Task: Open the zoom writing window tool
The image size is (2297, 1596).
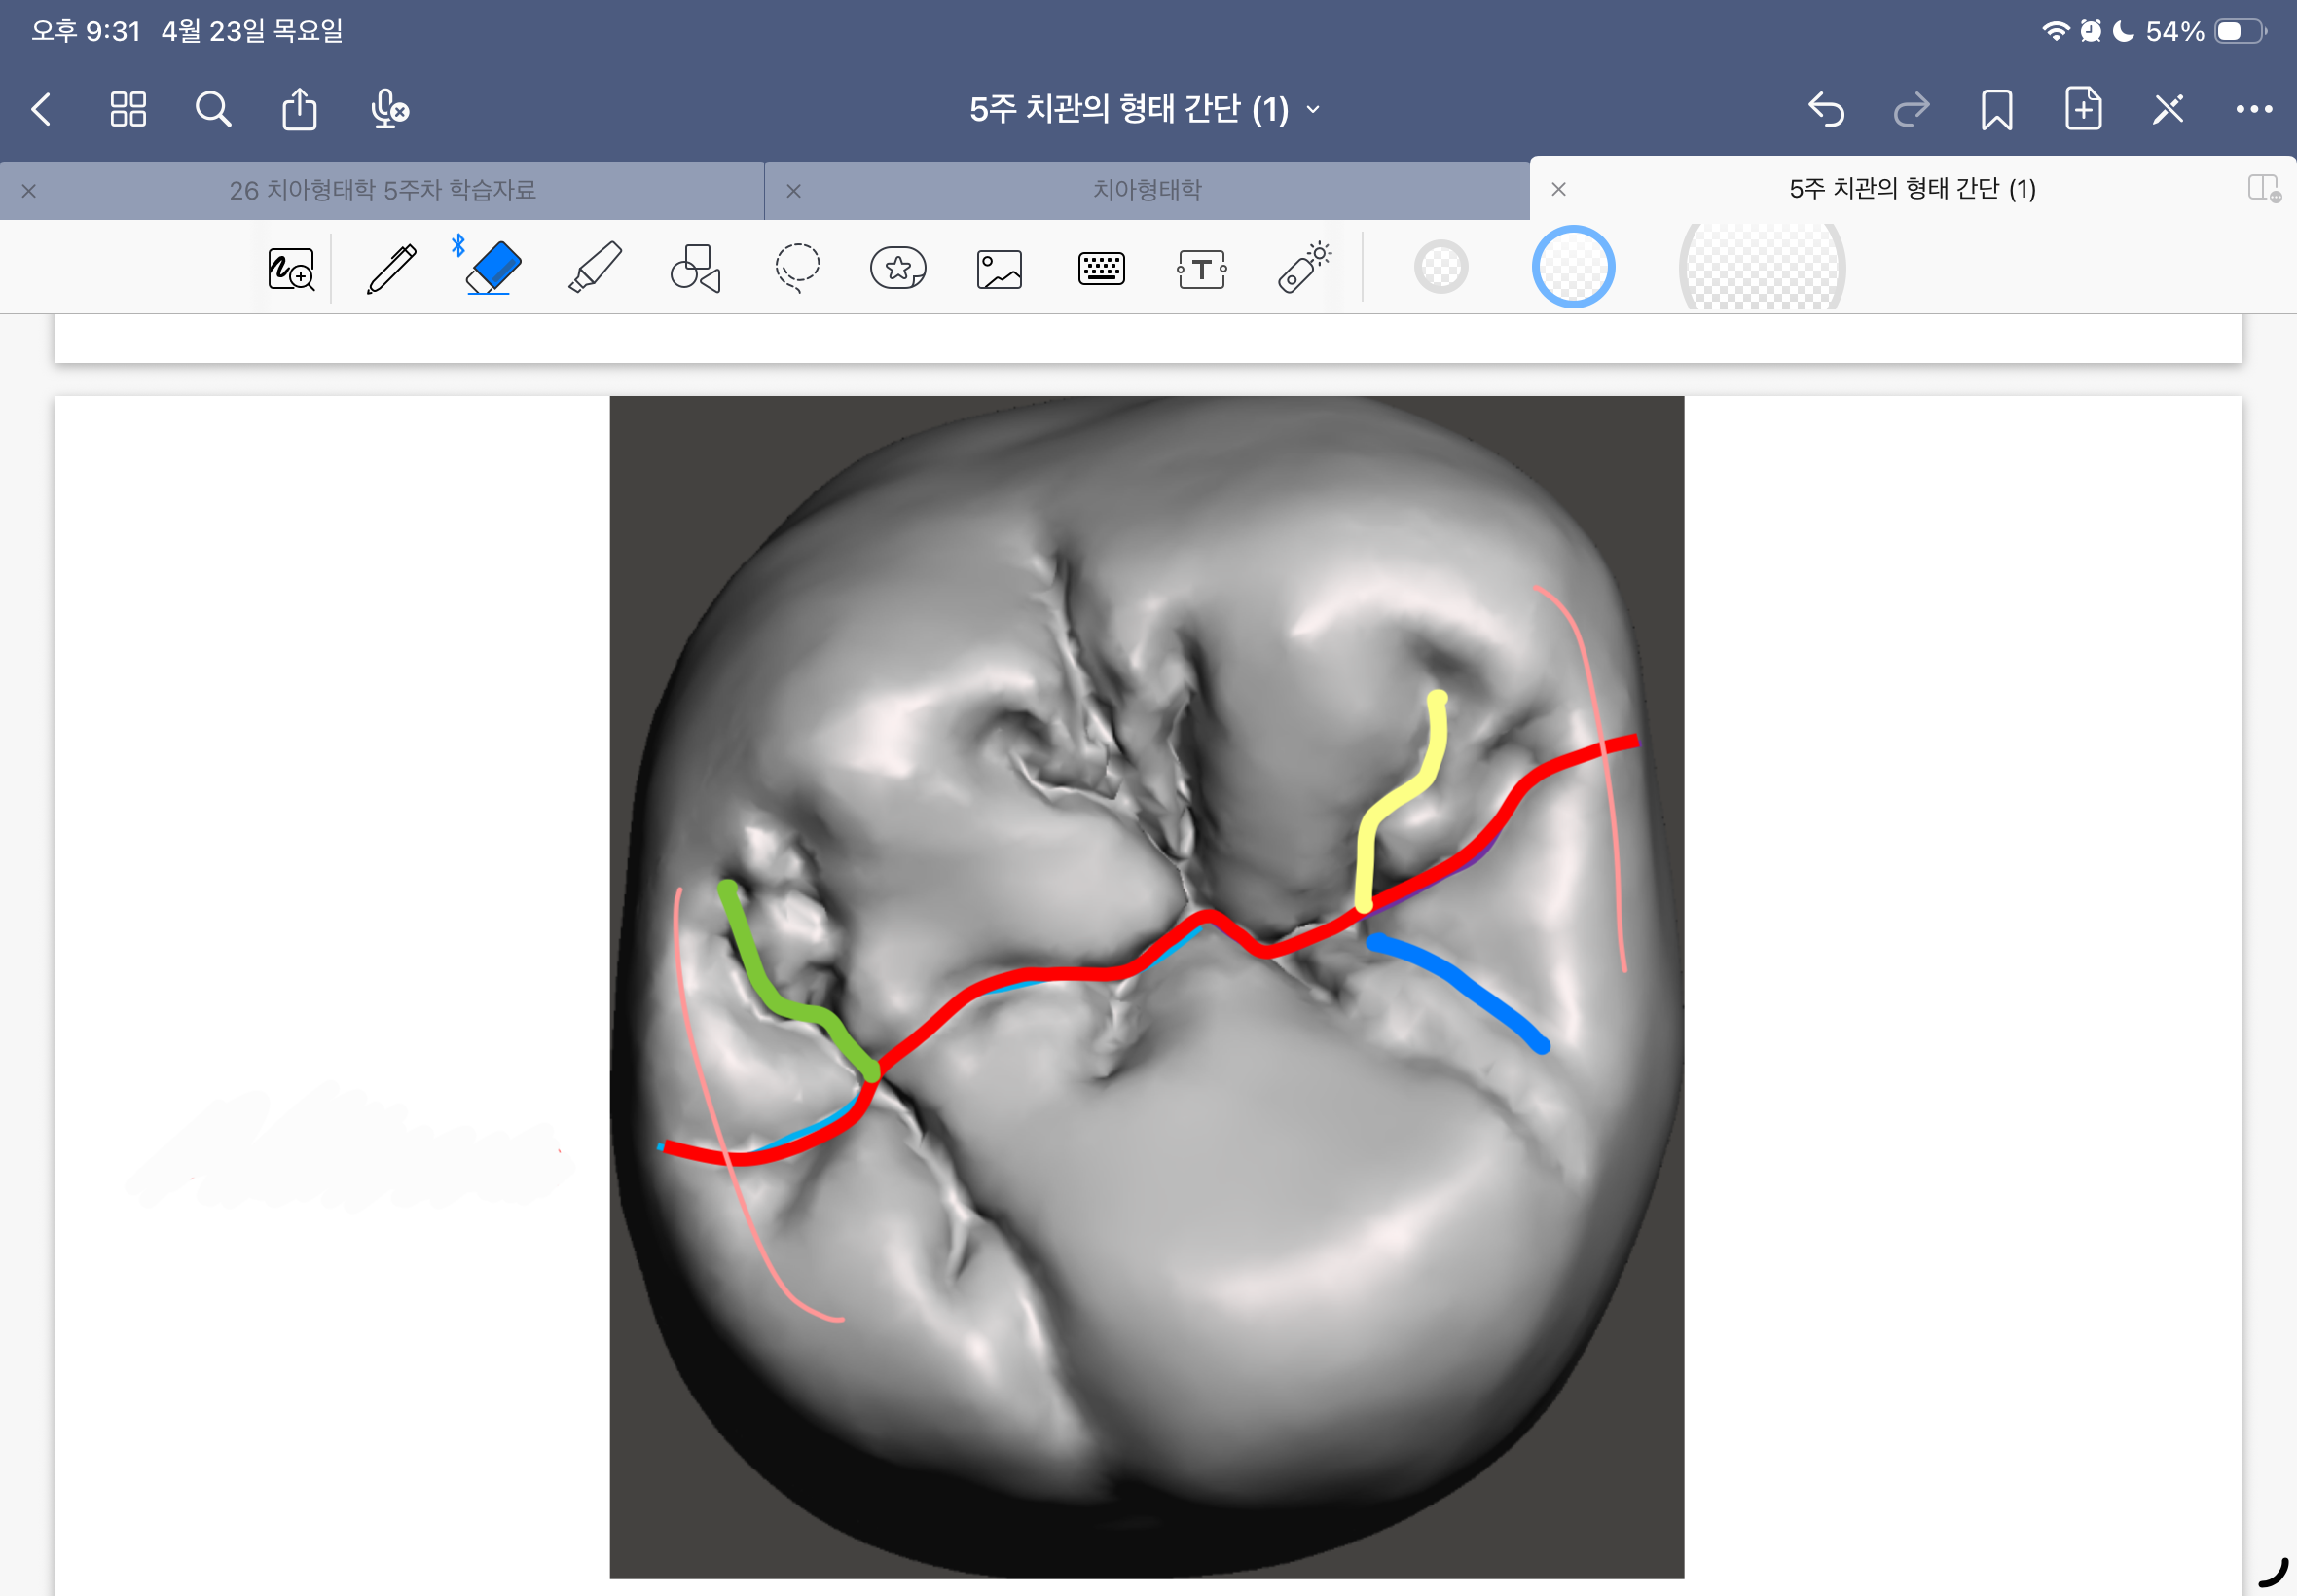Action: (x=291, y=269)
